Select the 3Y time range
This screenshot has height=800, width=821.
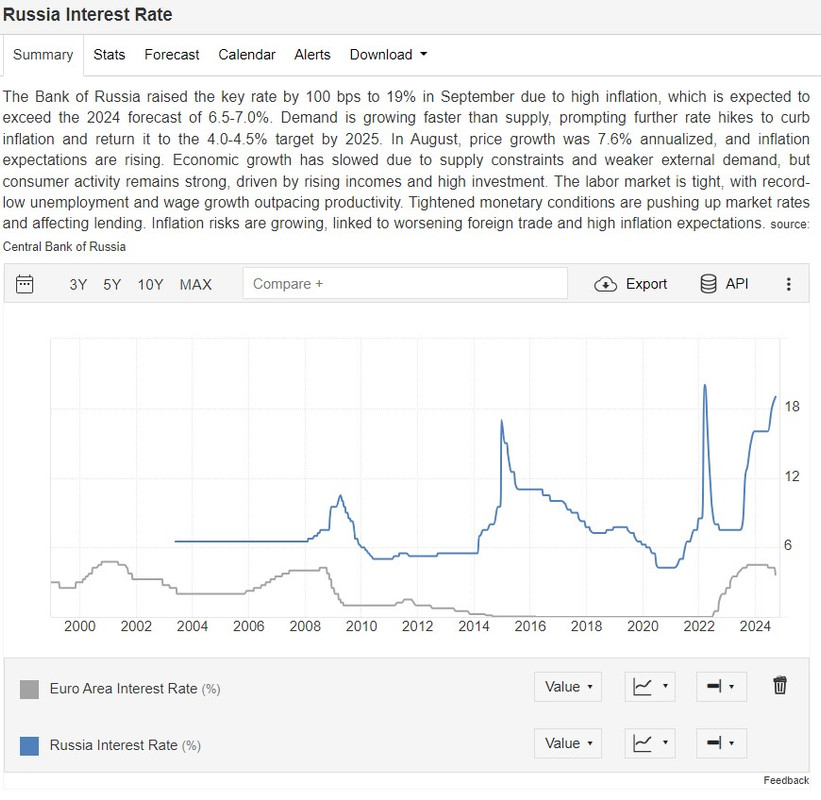pos(78,284)
